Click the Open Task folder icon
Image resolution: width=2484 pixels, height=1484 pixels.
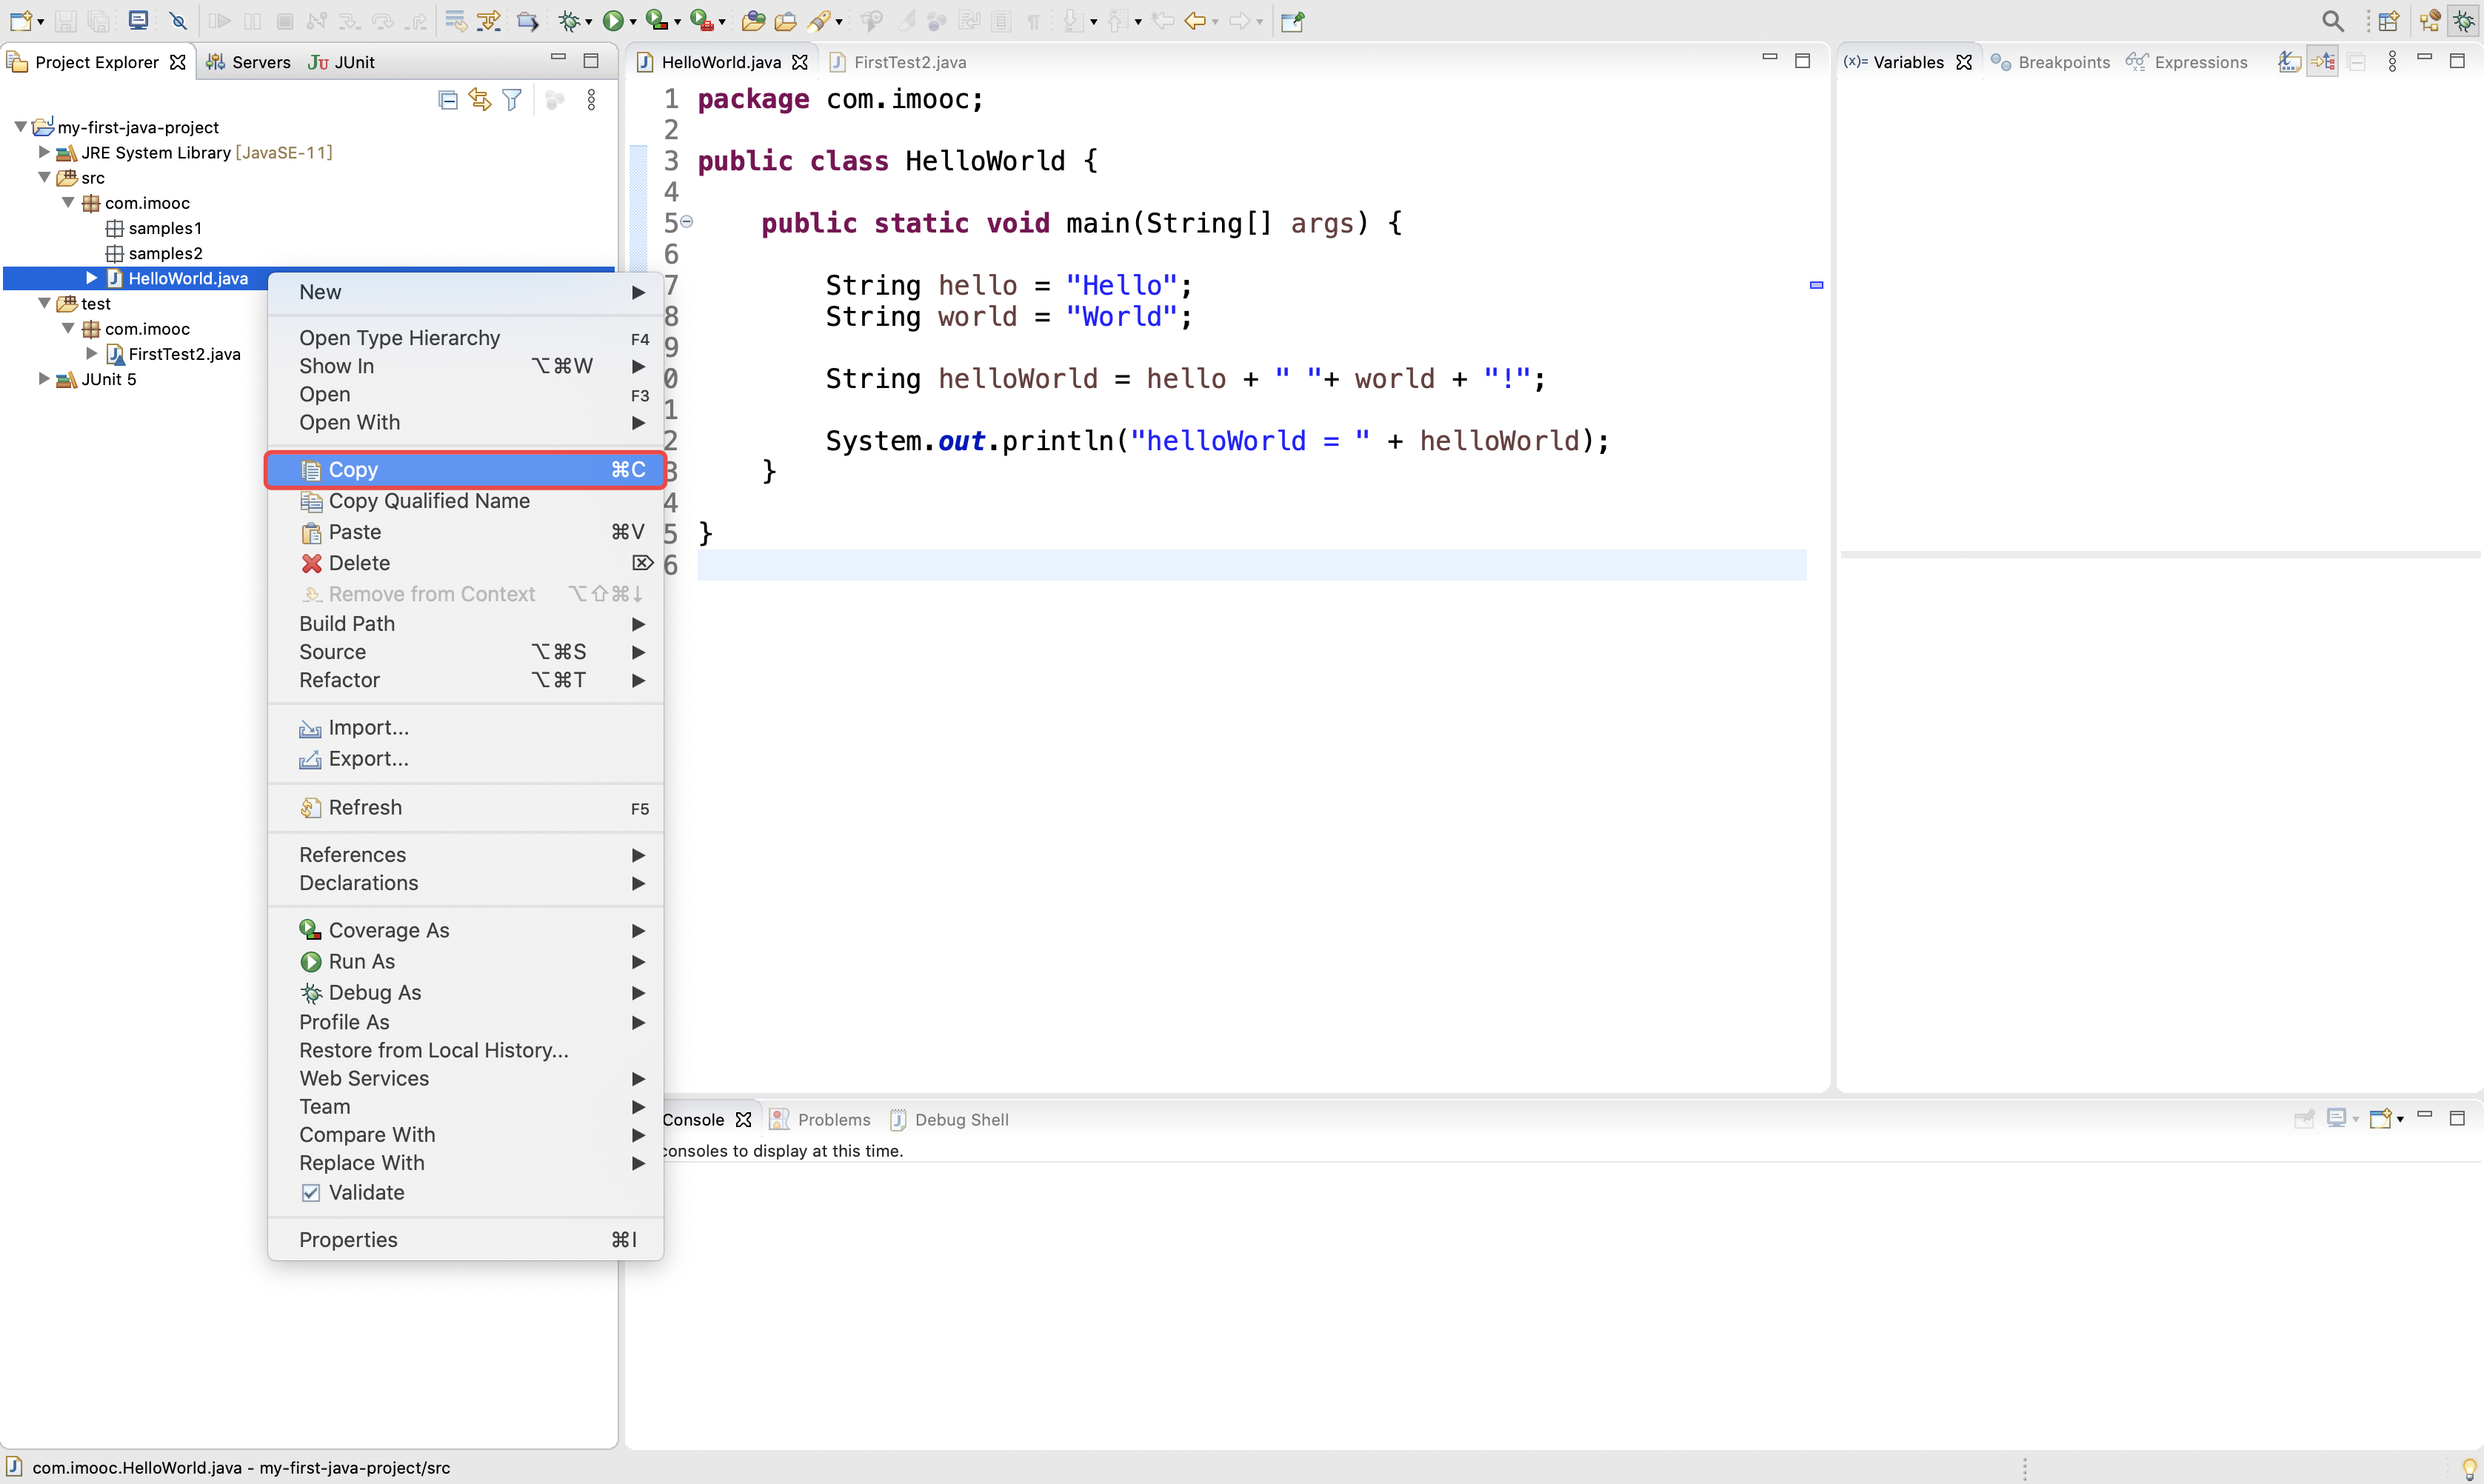(786, 21)
